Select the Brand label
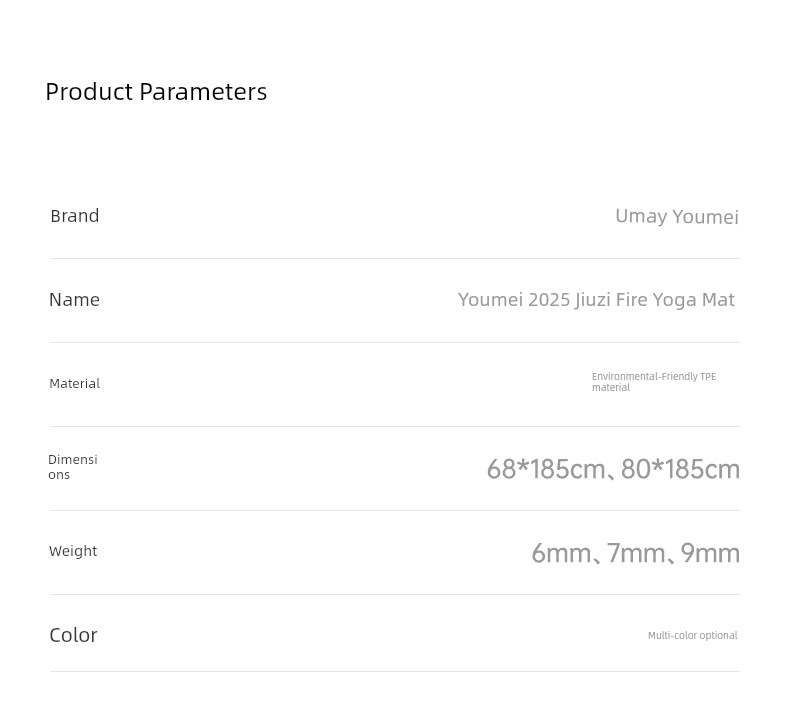 click(75, 216)
